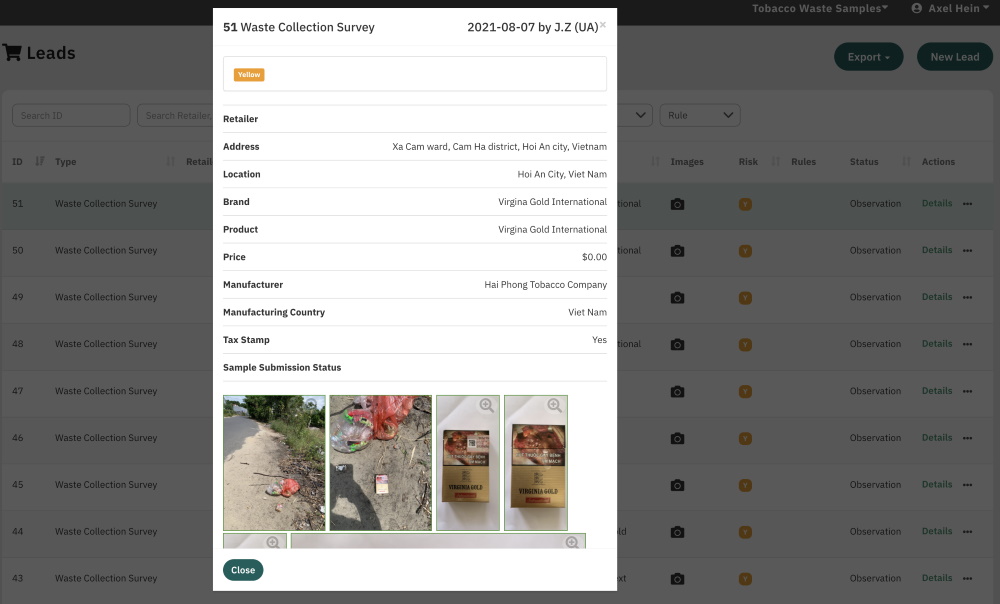This screenshot has width=1000, height=604.
Task: Sort the table by the Risk column
Action: point(748,162)
